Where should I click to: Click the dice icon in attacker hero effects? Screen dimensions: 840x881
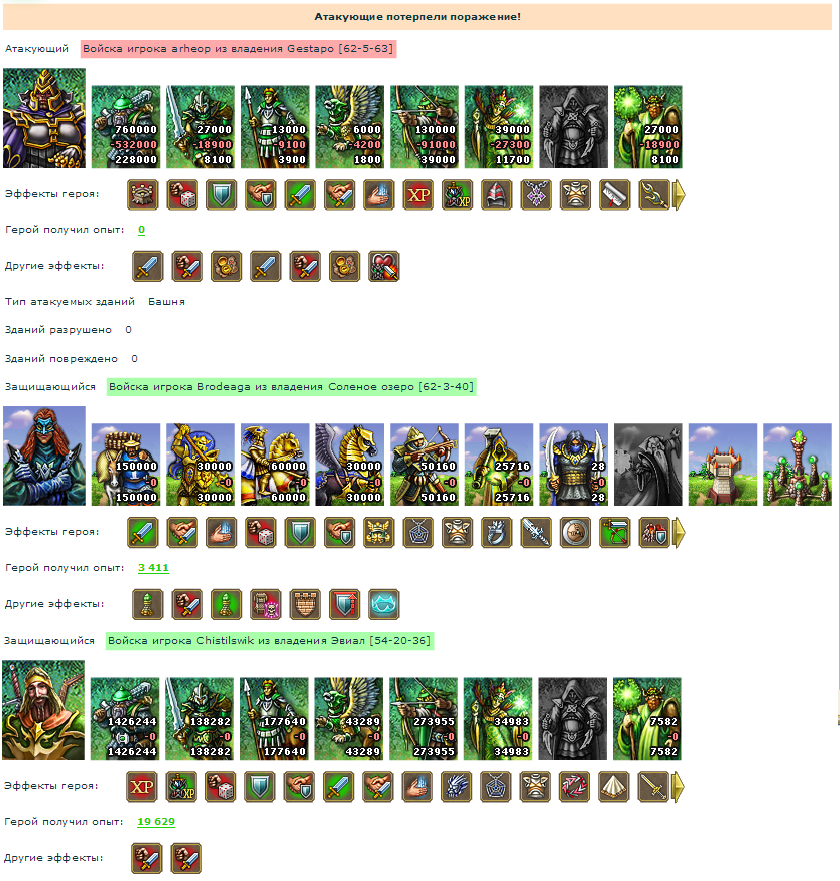182,195
